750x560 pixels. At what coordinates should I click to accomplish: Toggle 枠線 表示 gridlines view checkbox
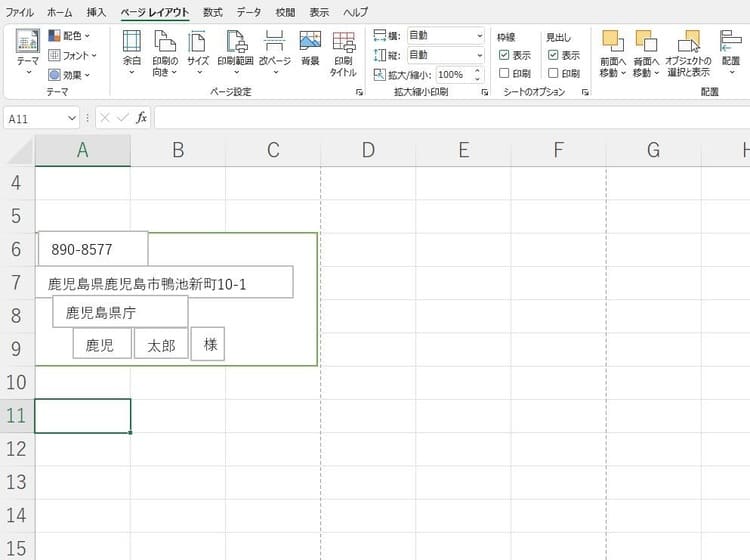pos(504,55)
